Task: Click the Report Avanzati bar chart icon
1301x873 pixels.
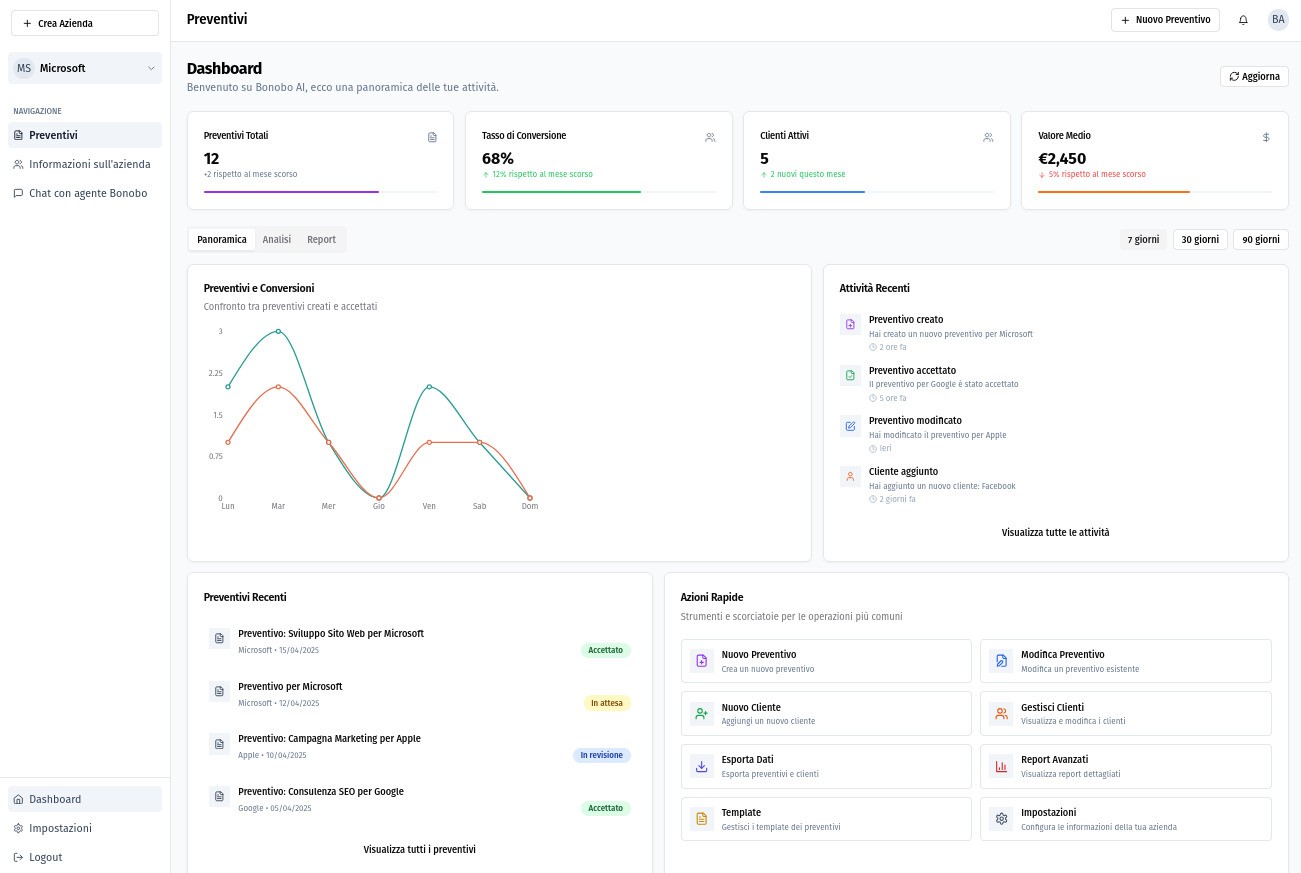Action: (x=1000, y=767)
